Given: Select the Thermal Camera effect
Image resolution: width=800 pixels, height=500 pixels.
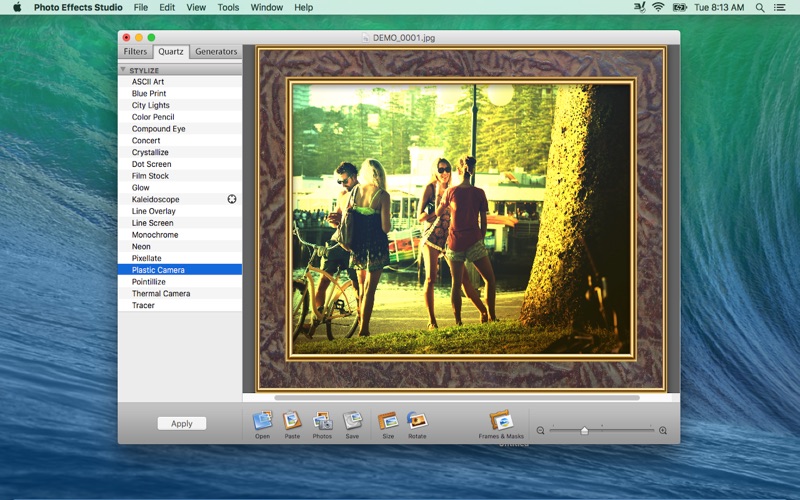Looking at the screenshot, I should tap(160, 293).
